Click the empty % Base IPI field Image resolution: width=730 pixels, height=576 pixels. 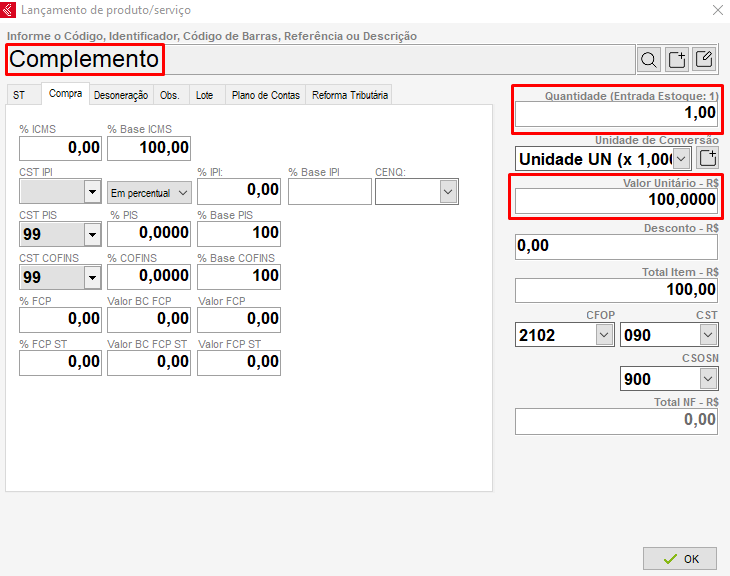pos(330,191)
